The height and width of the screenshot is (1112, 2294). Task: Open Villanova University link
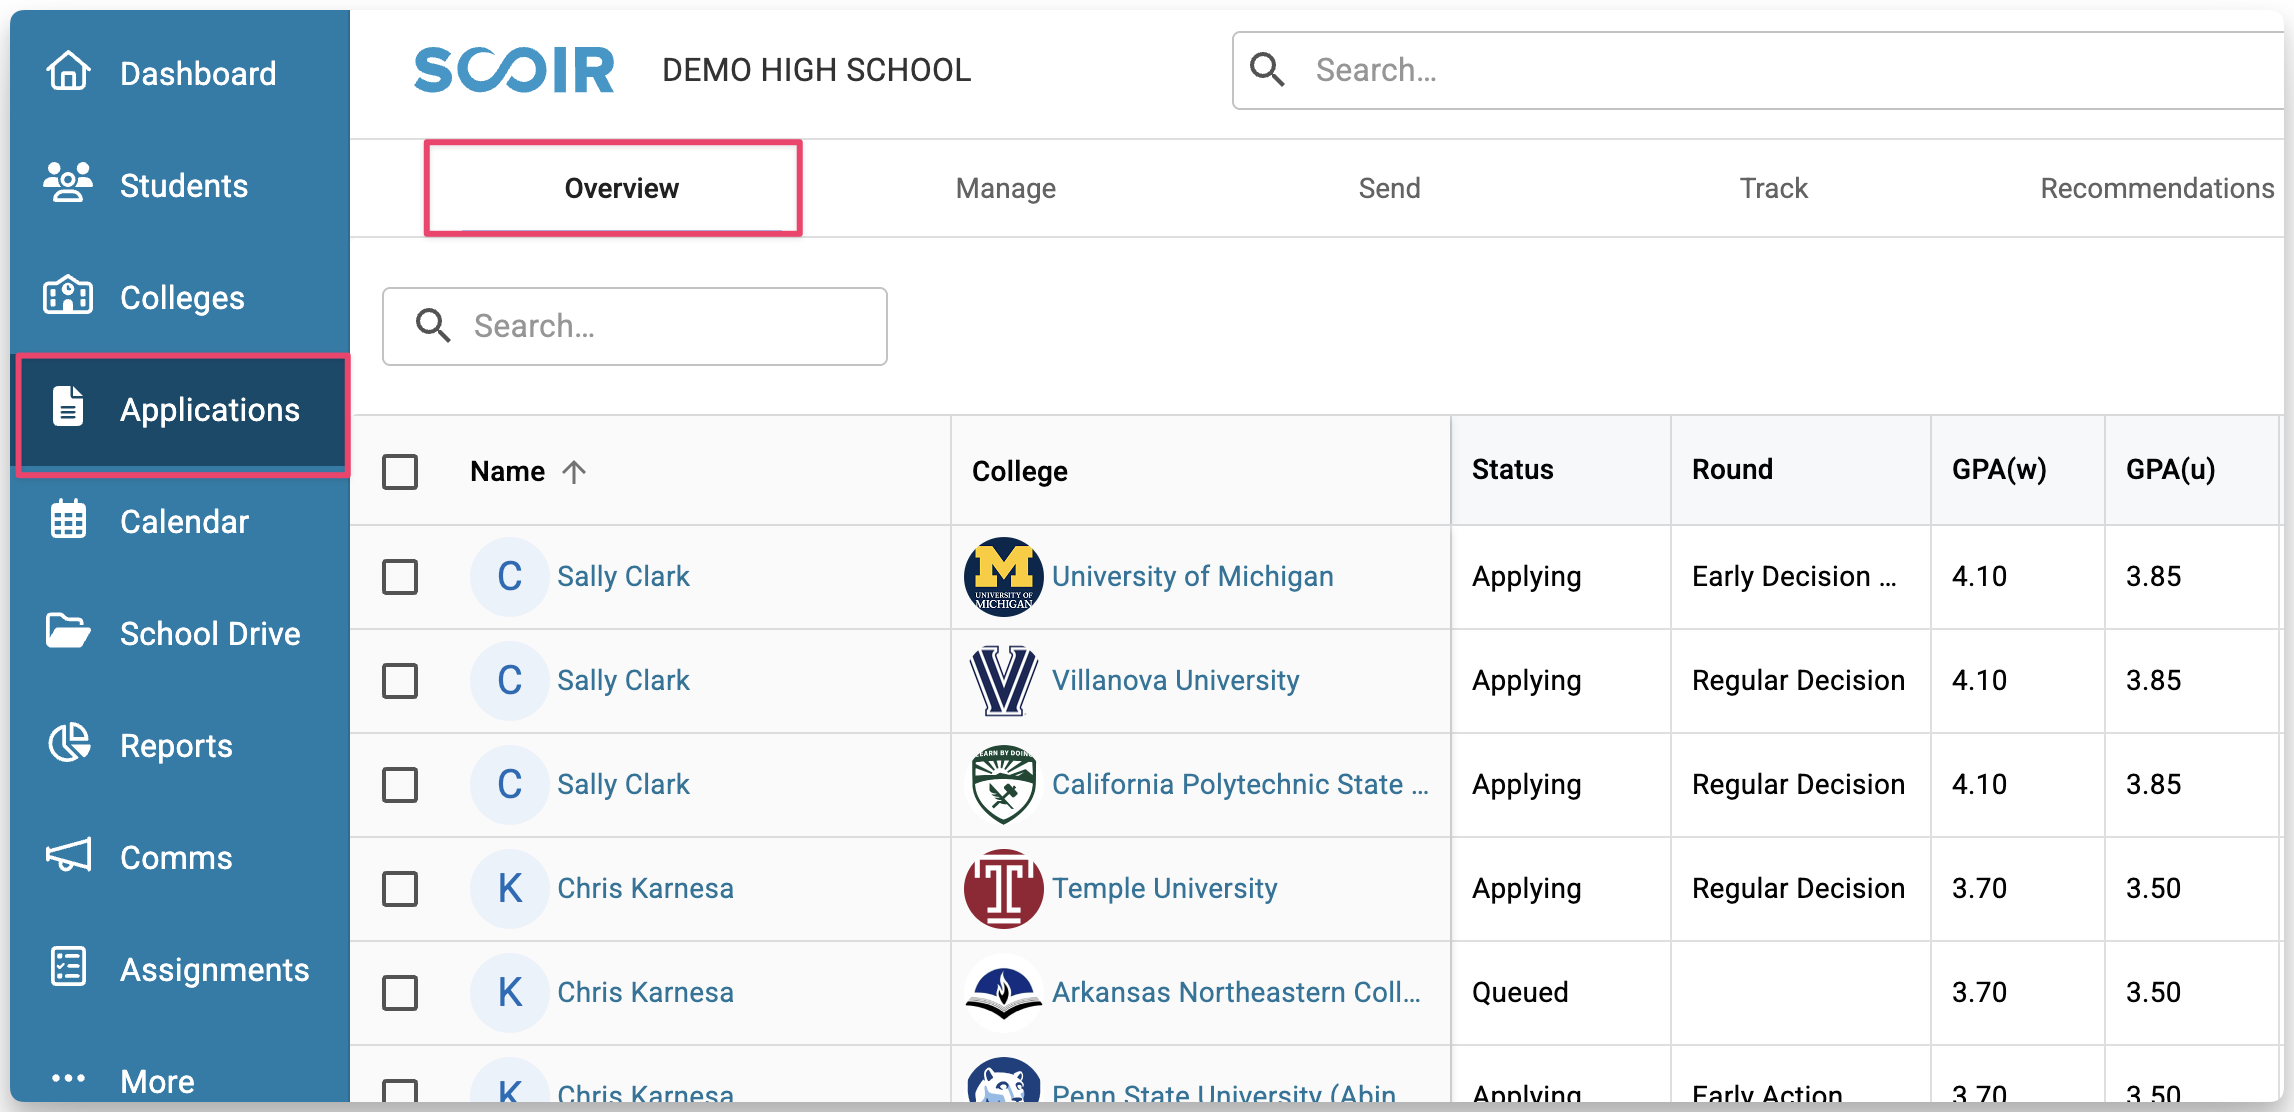coord(1175,681)
